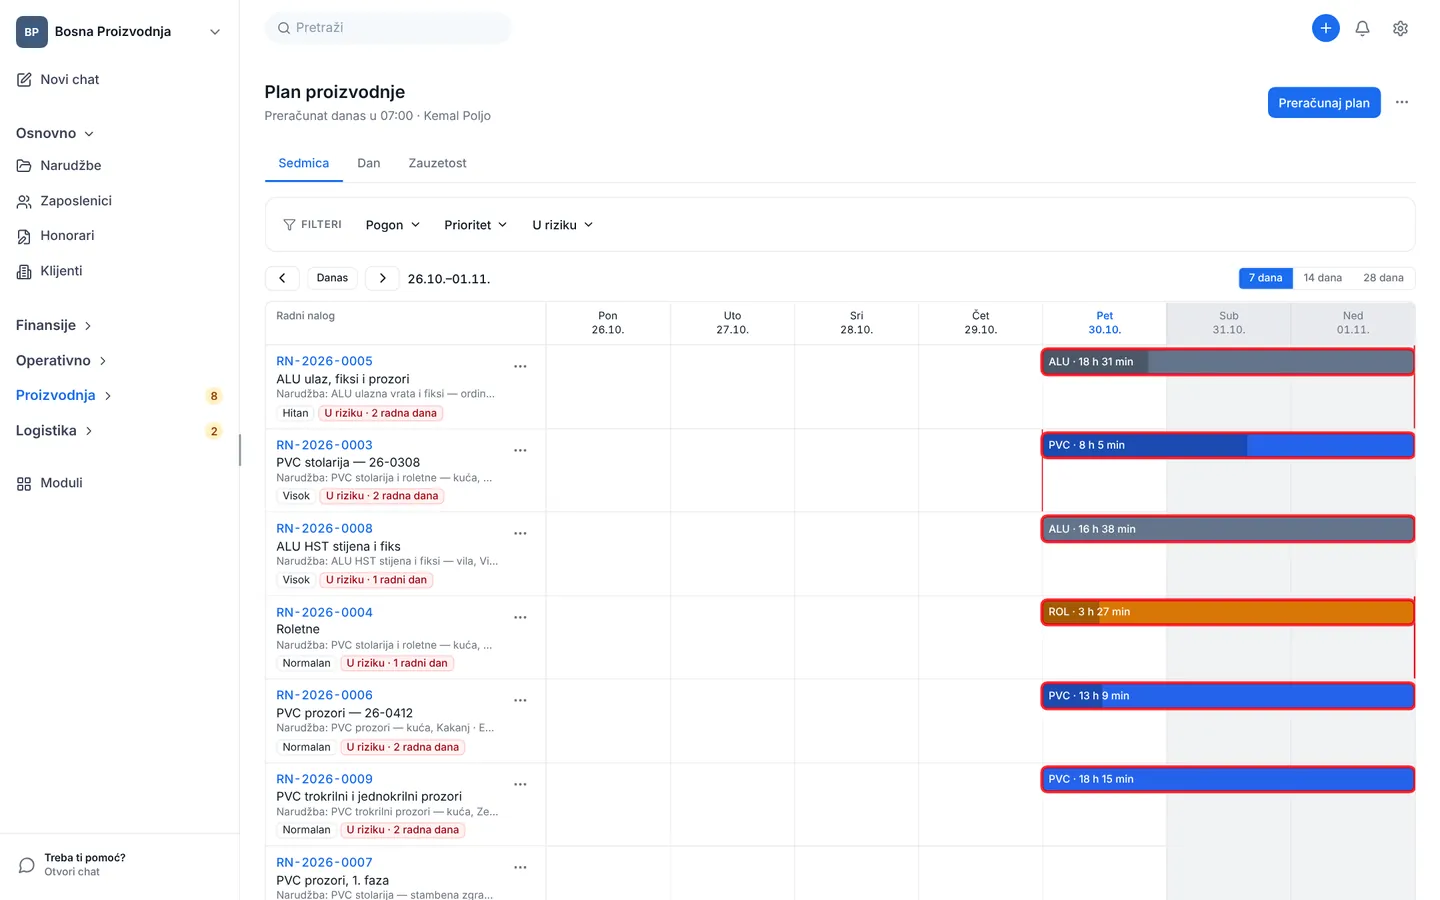Collapse the Osnovno section
The width and height of the screenshot is (1440, 900).
55,133
